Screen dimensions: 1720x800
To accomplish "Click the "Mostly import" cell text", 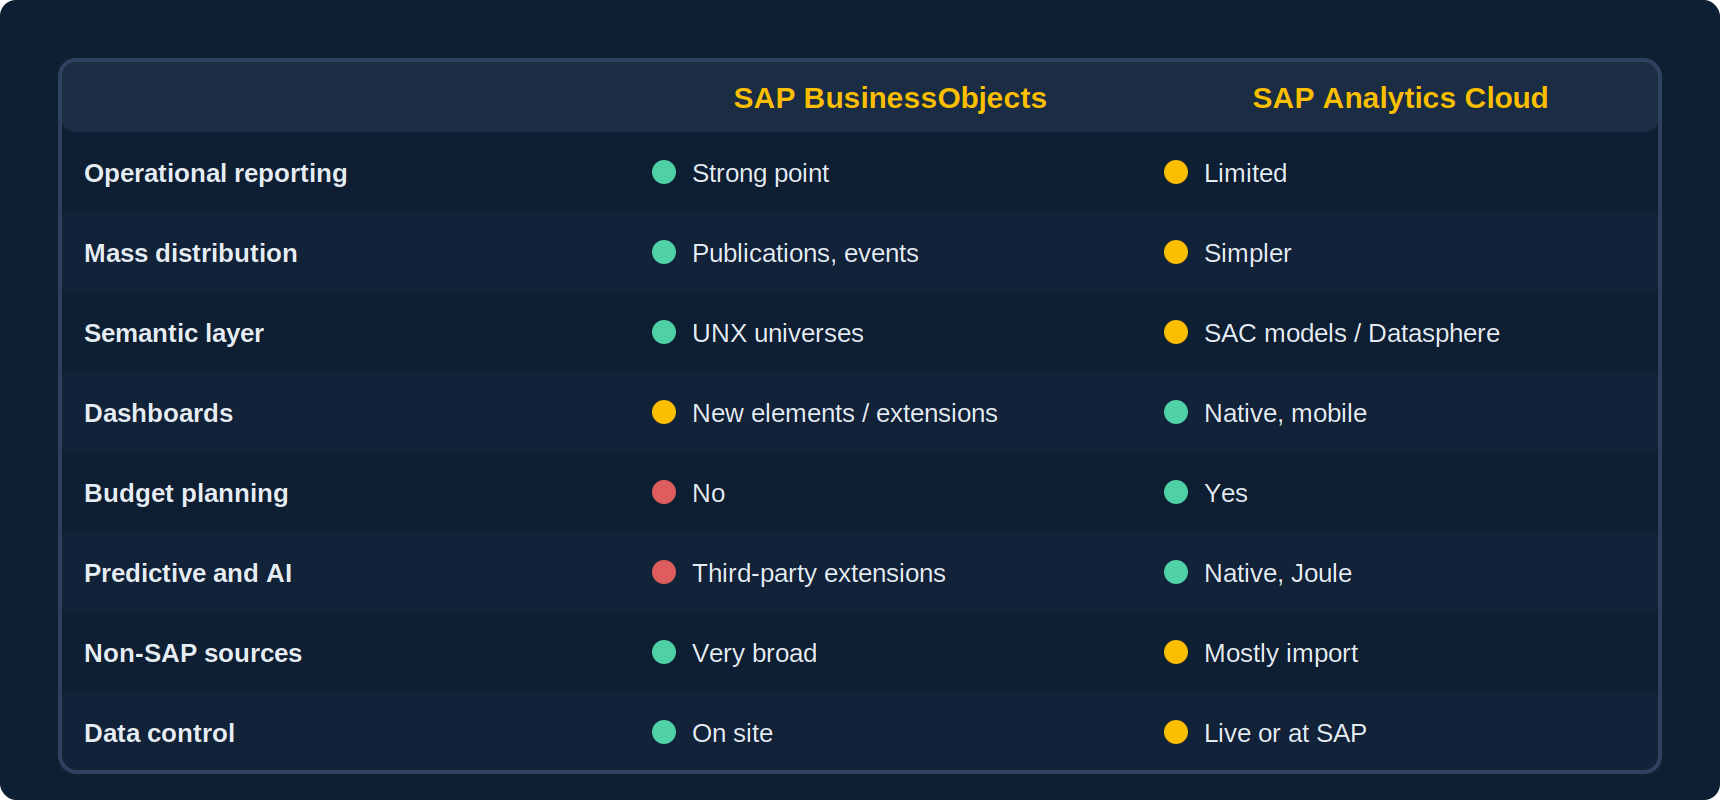I will (x=1281, y=653).
